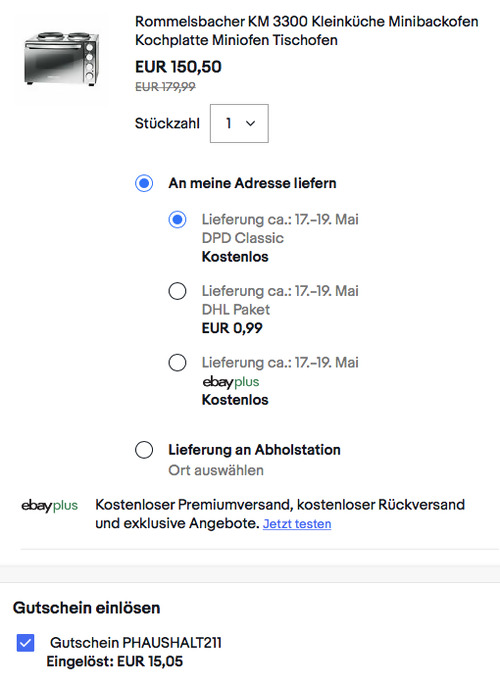
Task: Choose the DHL Paket shipping option
Action: click(x=177, y=291)
